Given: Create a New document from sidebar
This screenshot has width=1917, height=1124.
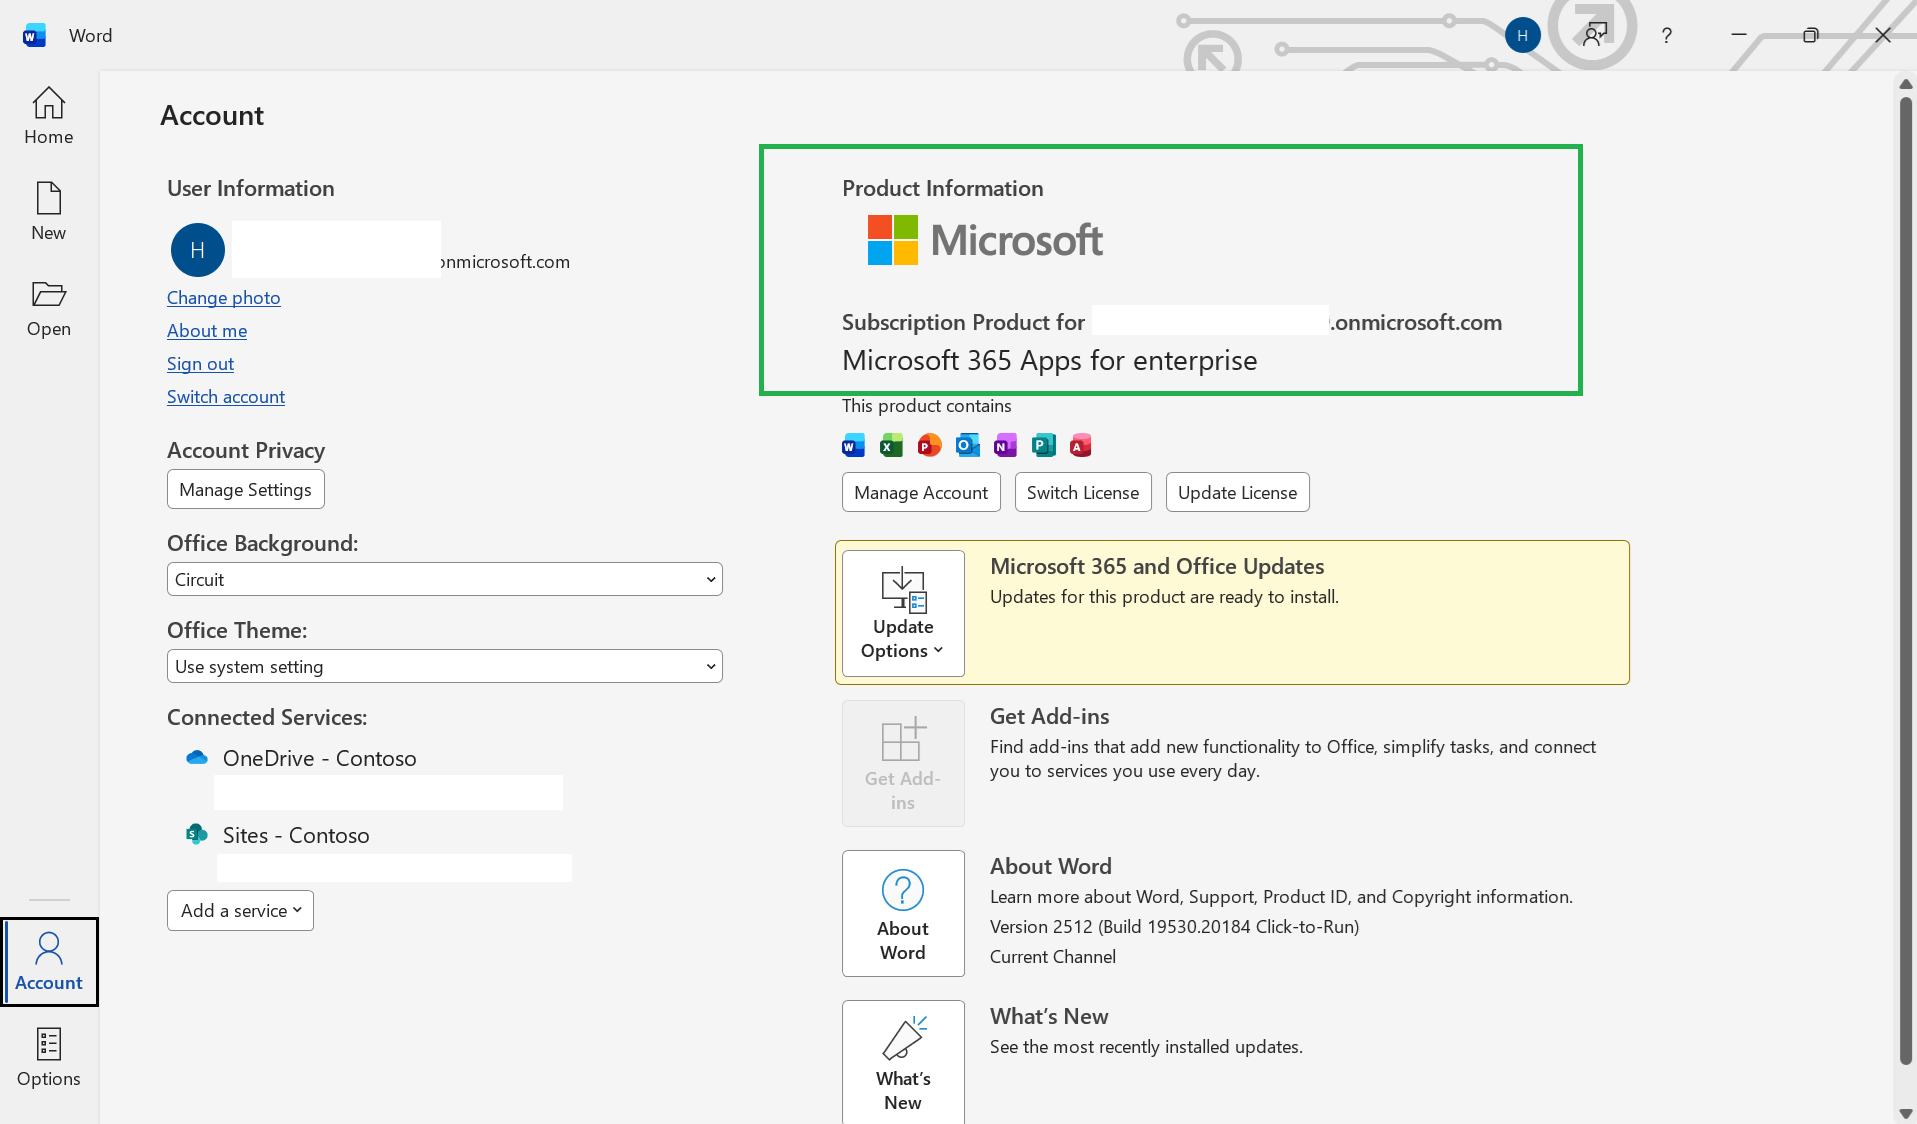Looking at the screenshot, I should [x=48, y=212].
